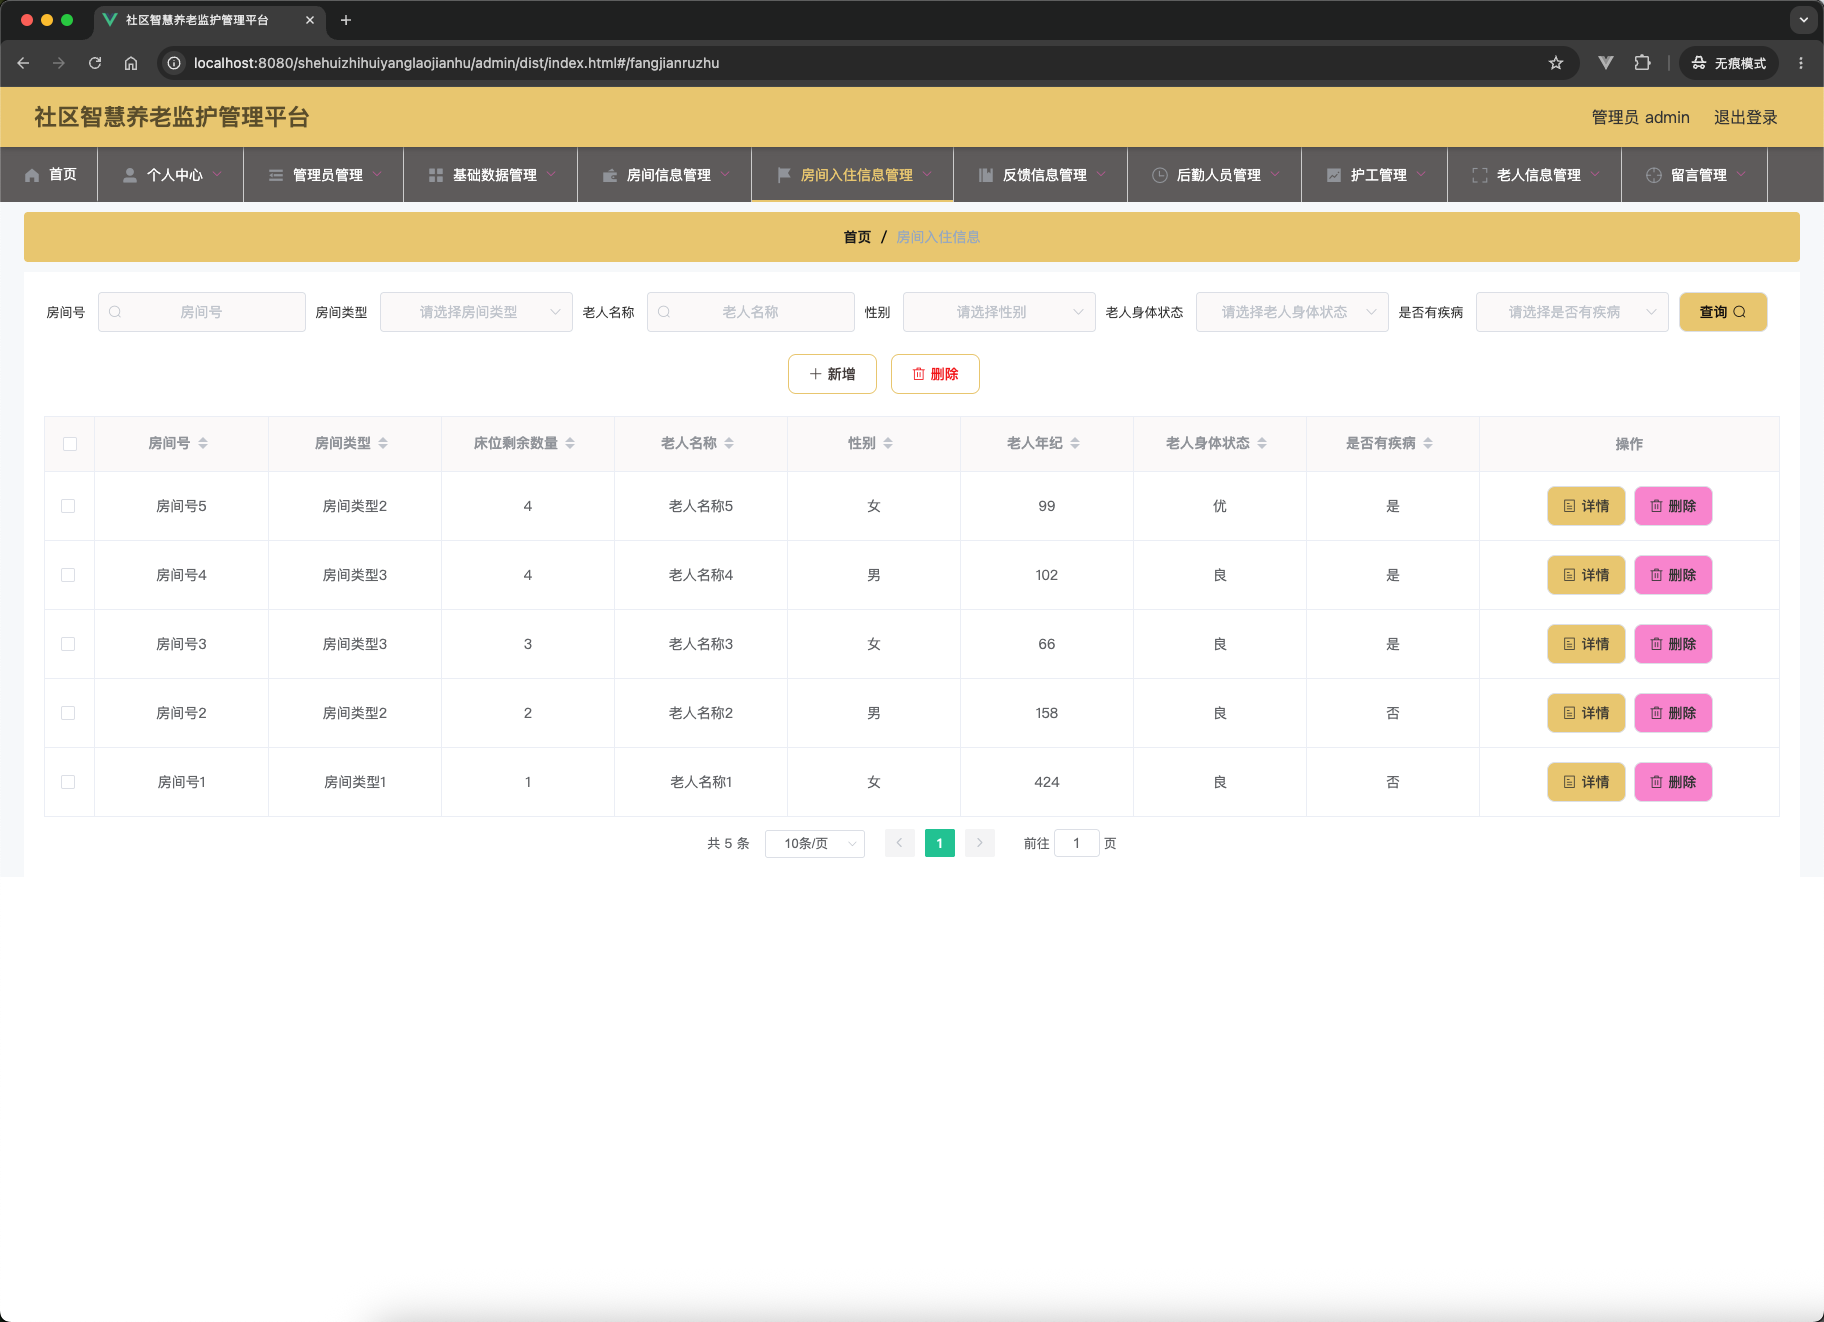Image resolution: width=1824 pixels, height=1322 pixels.
Task: Open the 留言管理 menu
Action: [1695, 175]
